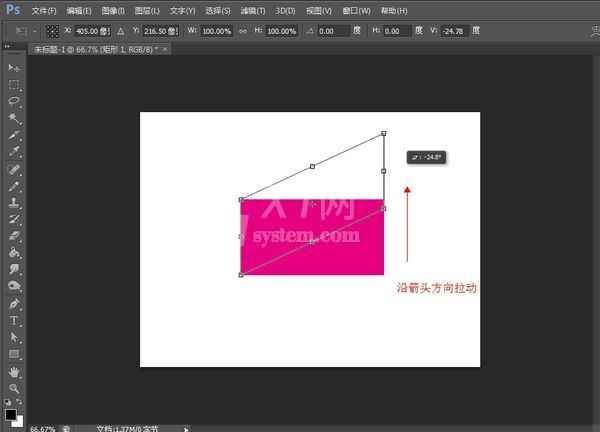The image size is (600, 432).
Task: Click the transform tool preset icon
Action: tap(21, 31)
